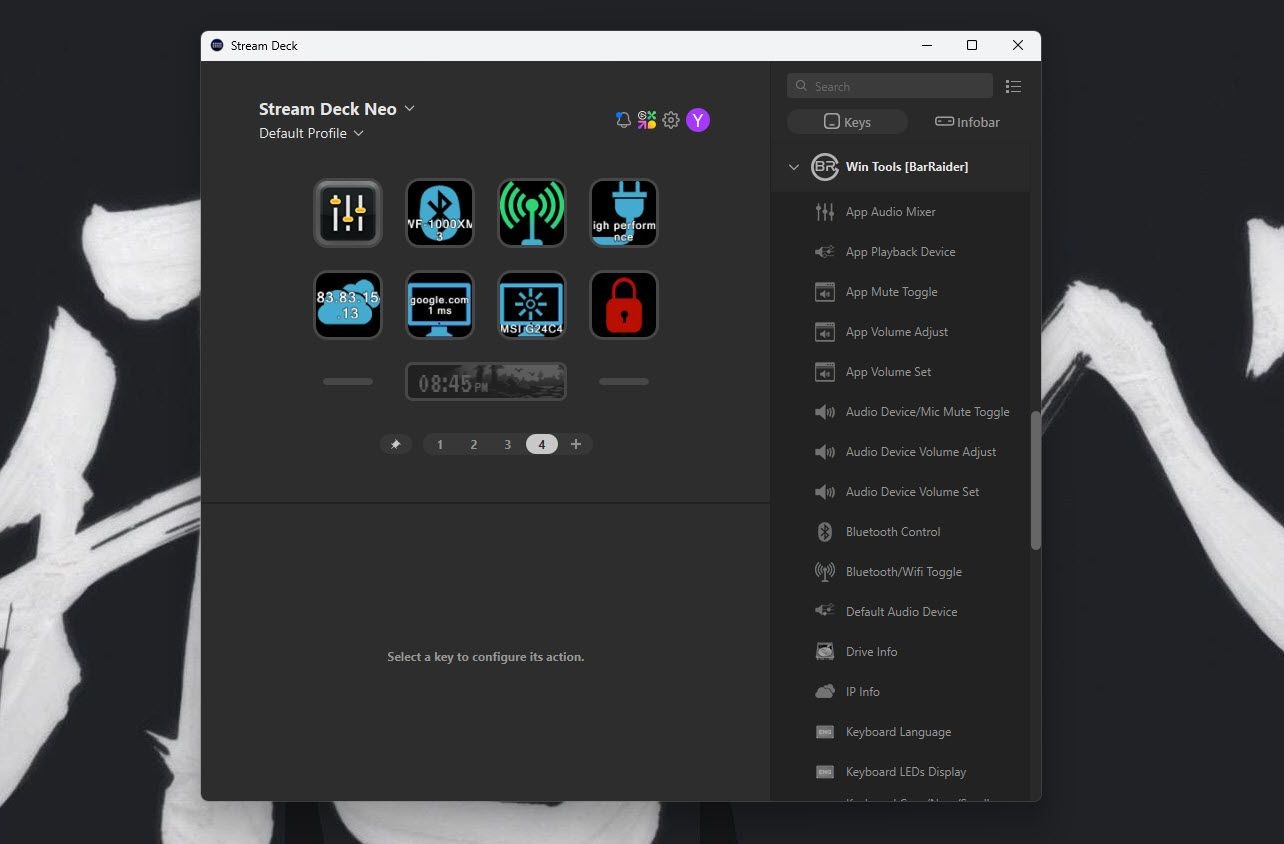Select the IP address cloud key
The height and width of the screenshot is (844, 1284).
click(348, 305)
